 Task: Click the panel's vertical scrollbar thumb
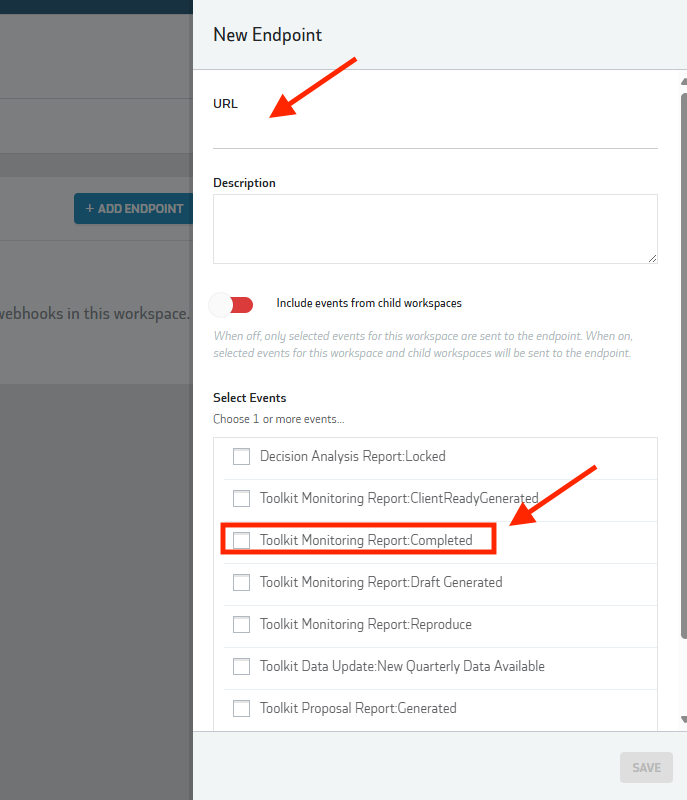click(x=683, y=360)
